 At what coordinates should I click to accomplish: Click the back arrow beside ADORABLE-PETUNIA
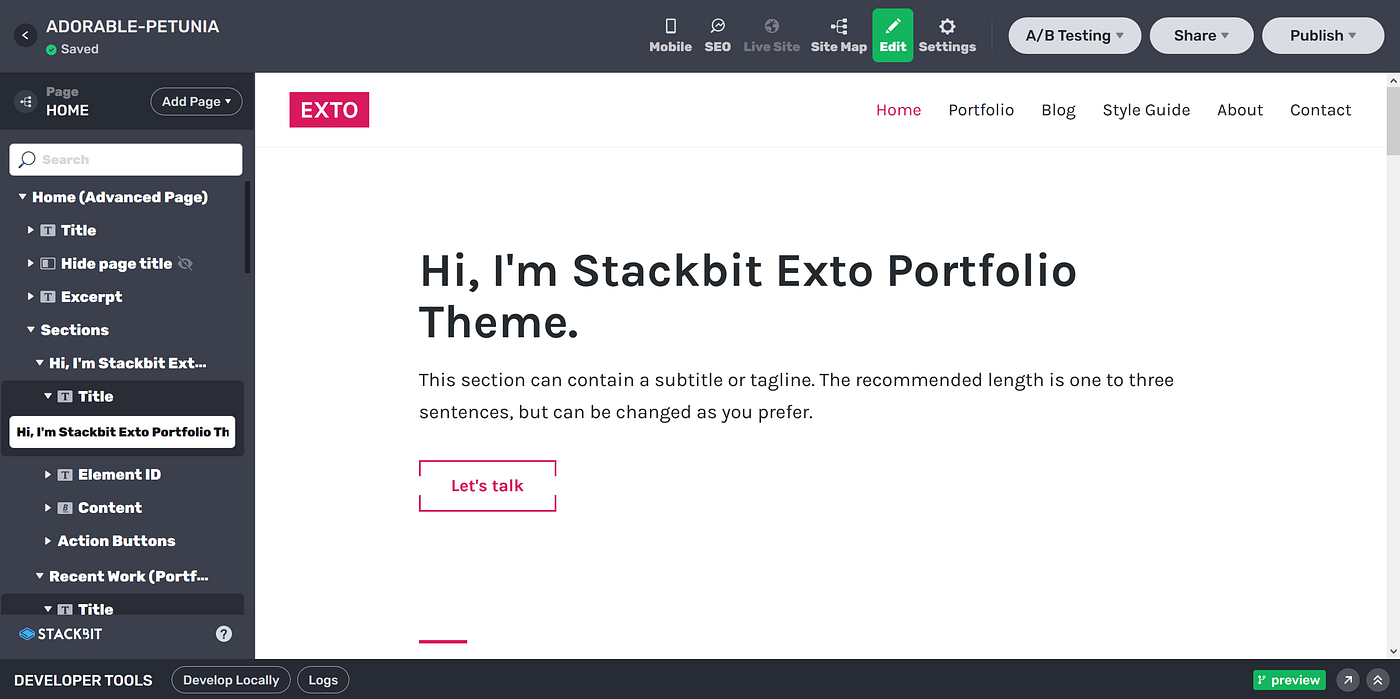[x=25, y=35]
